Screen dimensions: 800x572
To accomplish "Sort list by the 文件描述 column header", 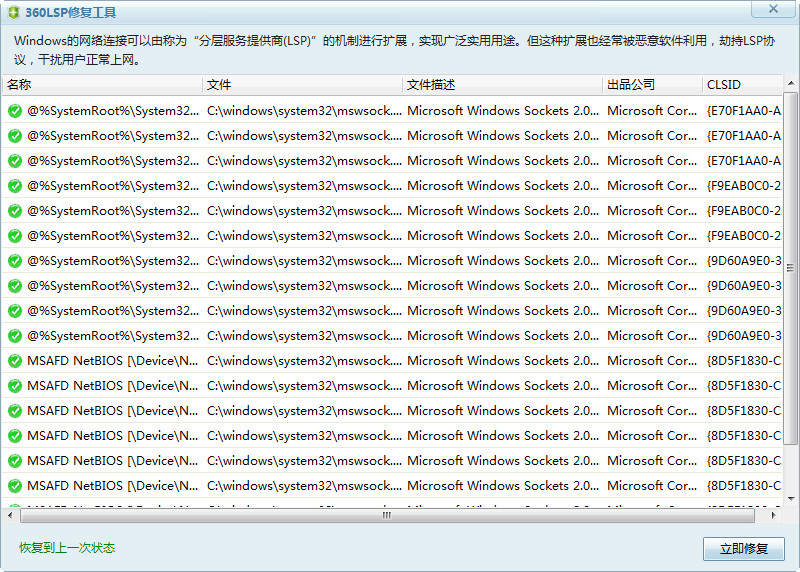I will click(503, 85).
